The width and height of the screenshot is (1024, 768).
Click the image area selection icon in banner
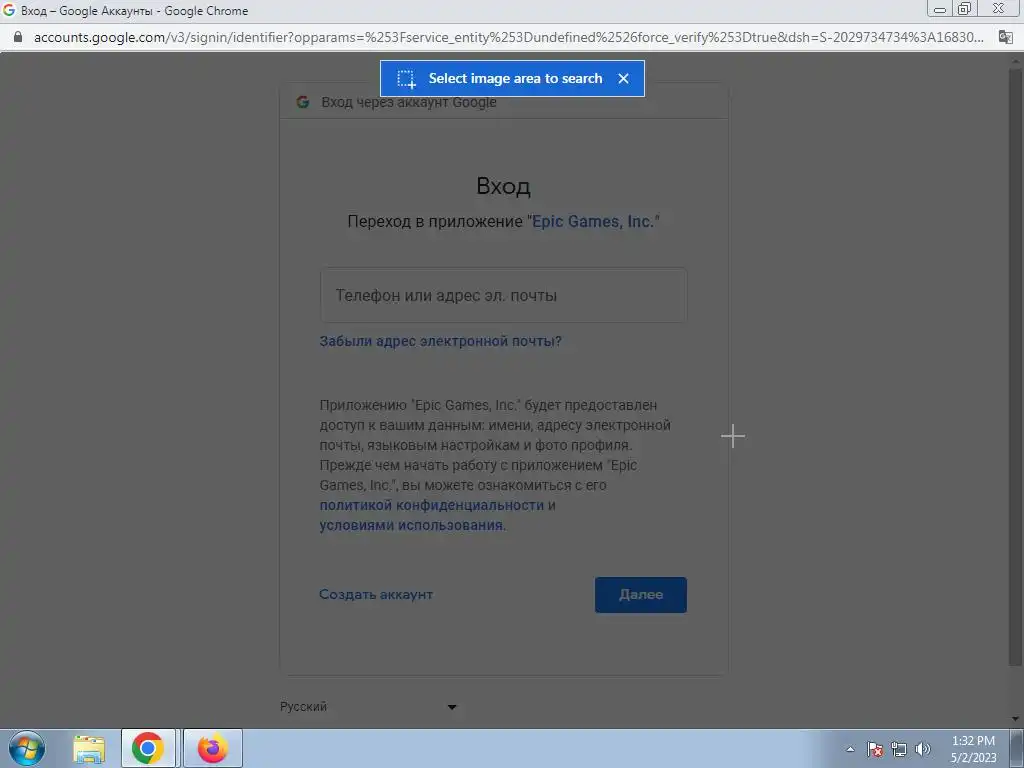click(406, 79)
